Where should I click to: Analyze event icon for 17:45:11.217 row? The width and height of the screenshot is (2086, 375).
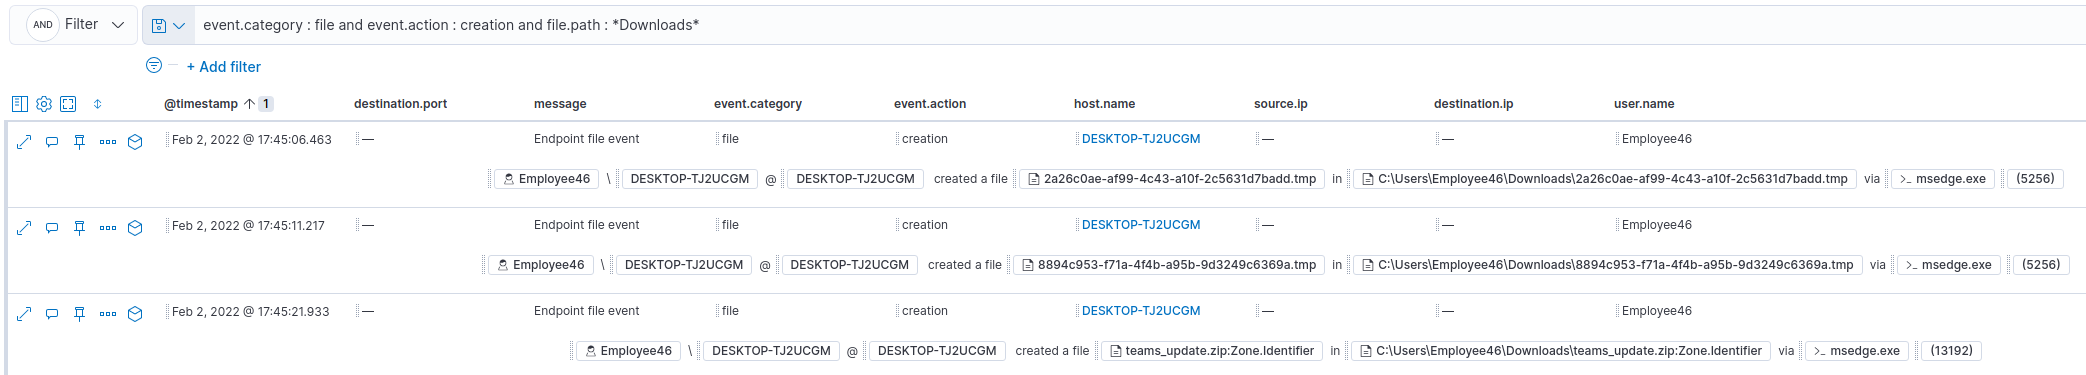pos(135,228)
